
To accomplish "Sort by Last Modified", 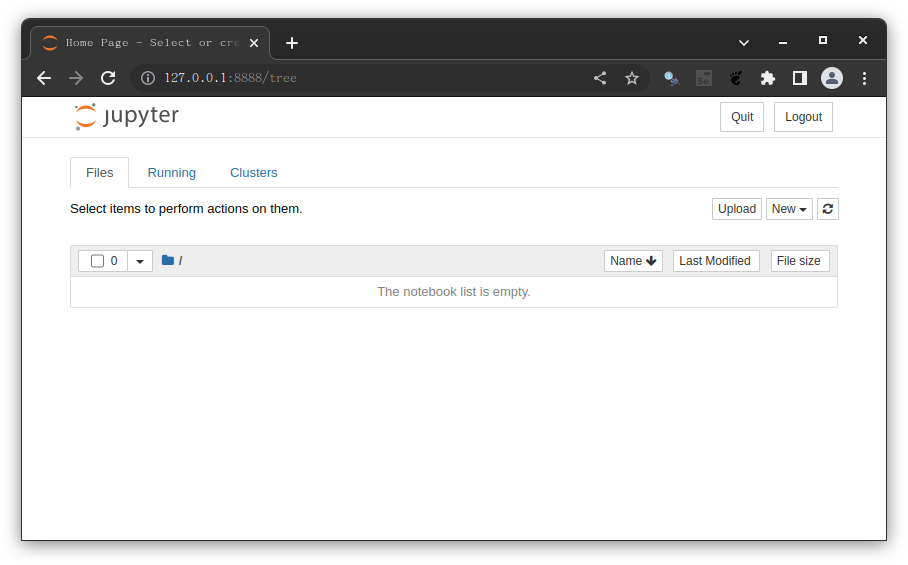I will tap(716, 261).
